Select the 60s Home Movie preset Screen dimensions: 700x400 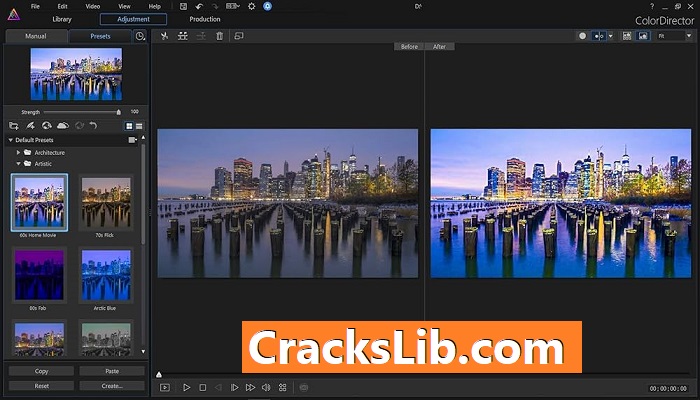point(39,202)
